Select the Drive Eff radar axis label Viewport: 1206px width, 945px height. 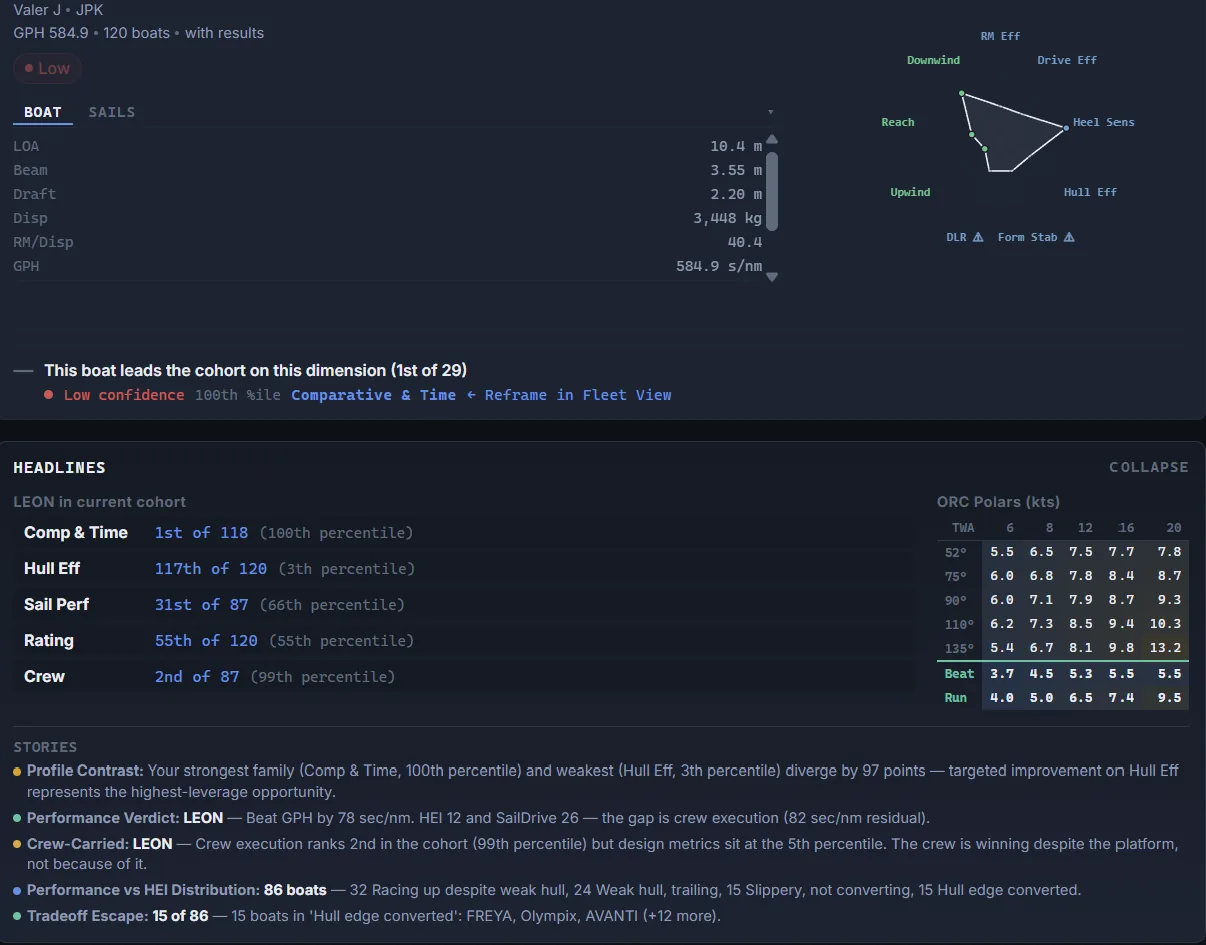(x=1067, y=60)
